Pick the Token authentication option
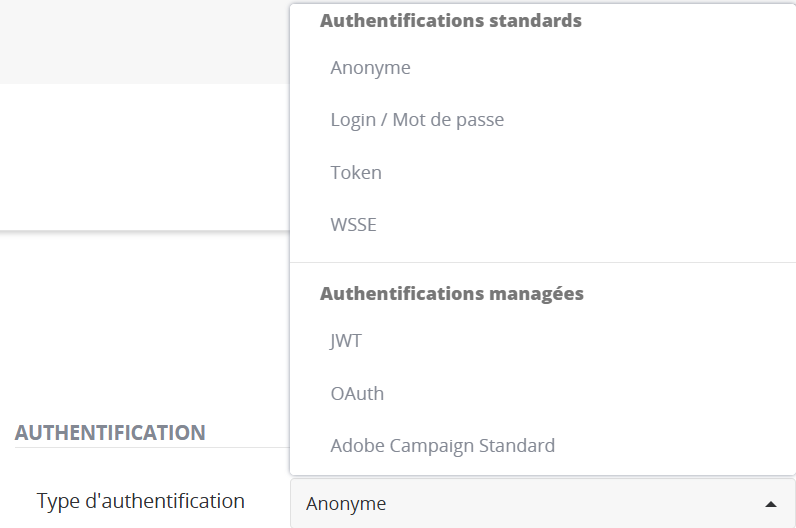The image size is (796, 528). click(356, 172)
